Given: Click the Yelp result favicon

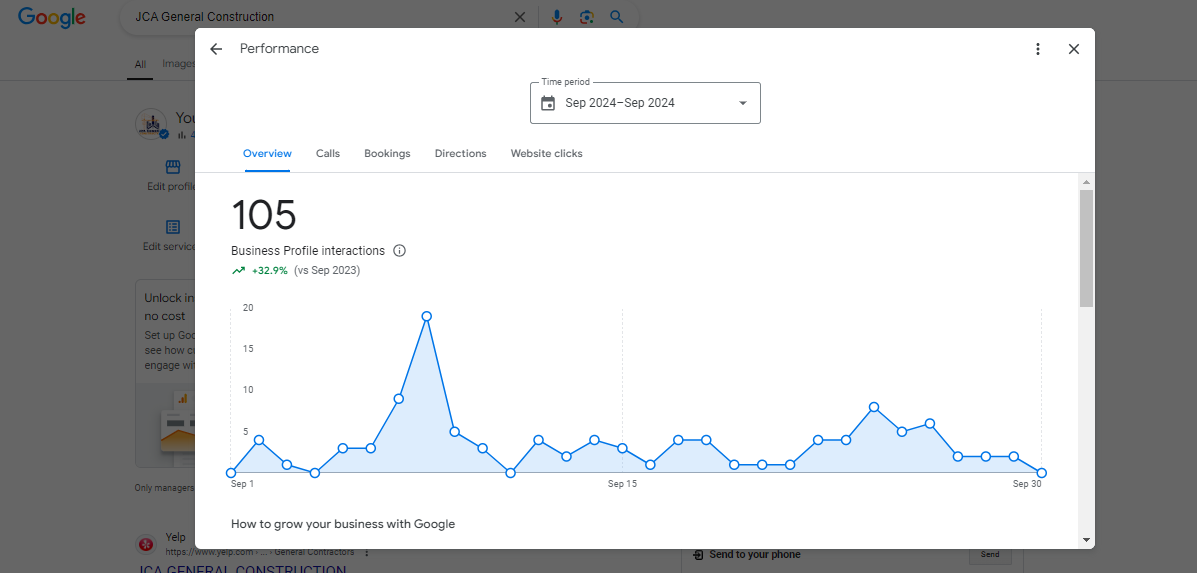Looking at the screenshot, I should [x=146, y=544].
